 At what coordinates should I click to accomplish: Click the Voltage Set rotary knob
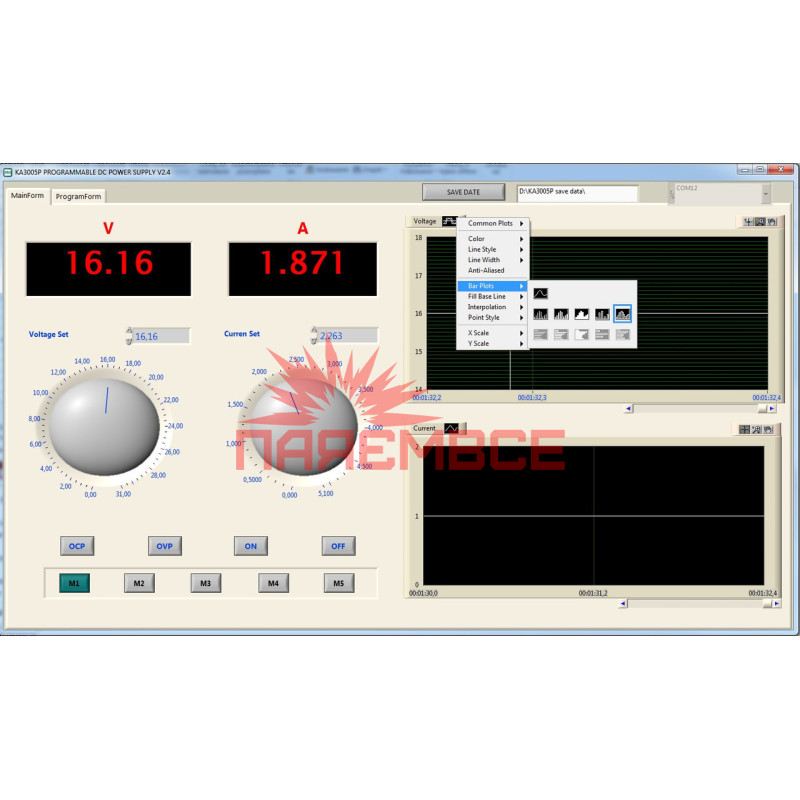tap(105, 425)
